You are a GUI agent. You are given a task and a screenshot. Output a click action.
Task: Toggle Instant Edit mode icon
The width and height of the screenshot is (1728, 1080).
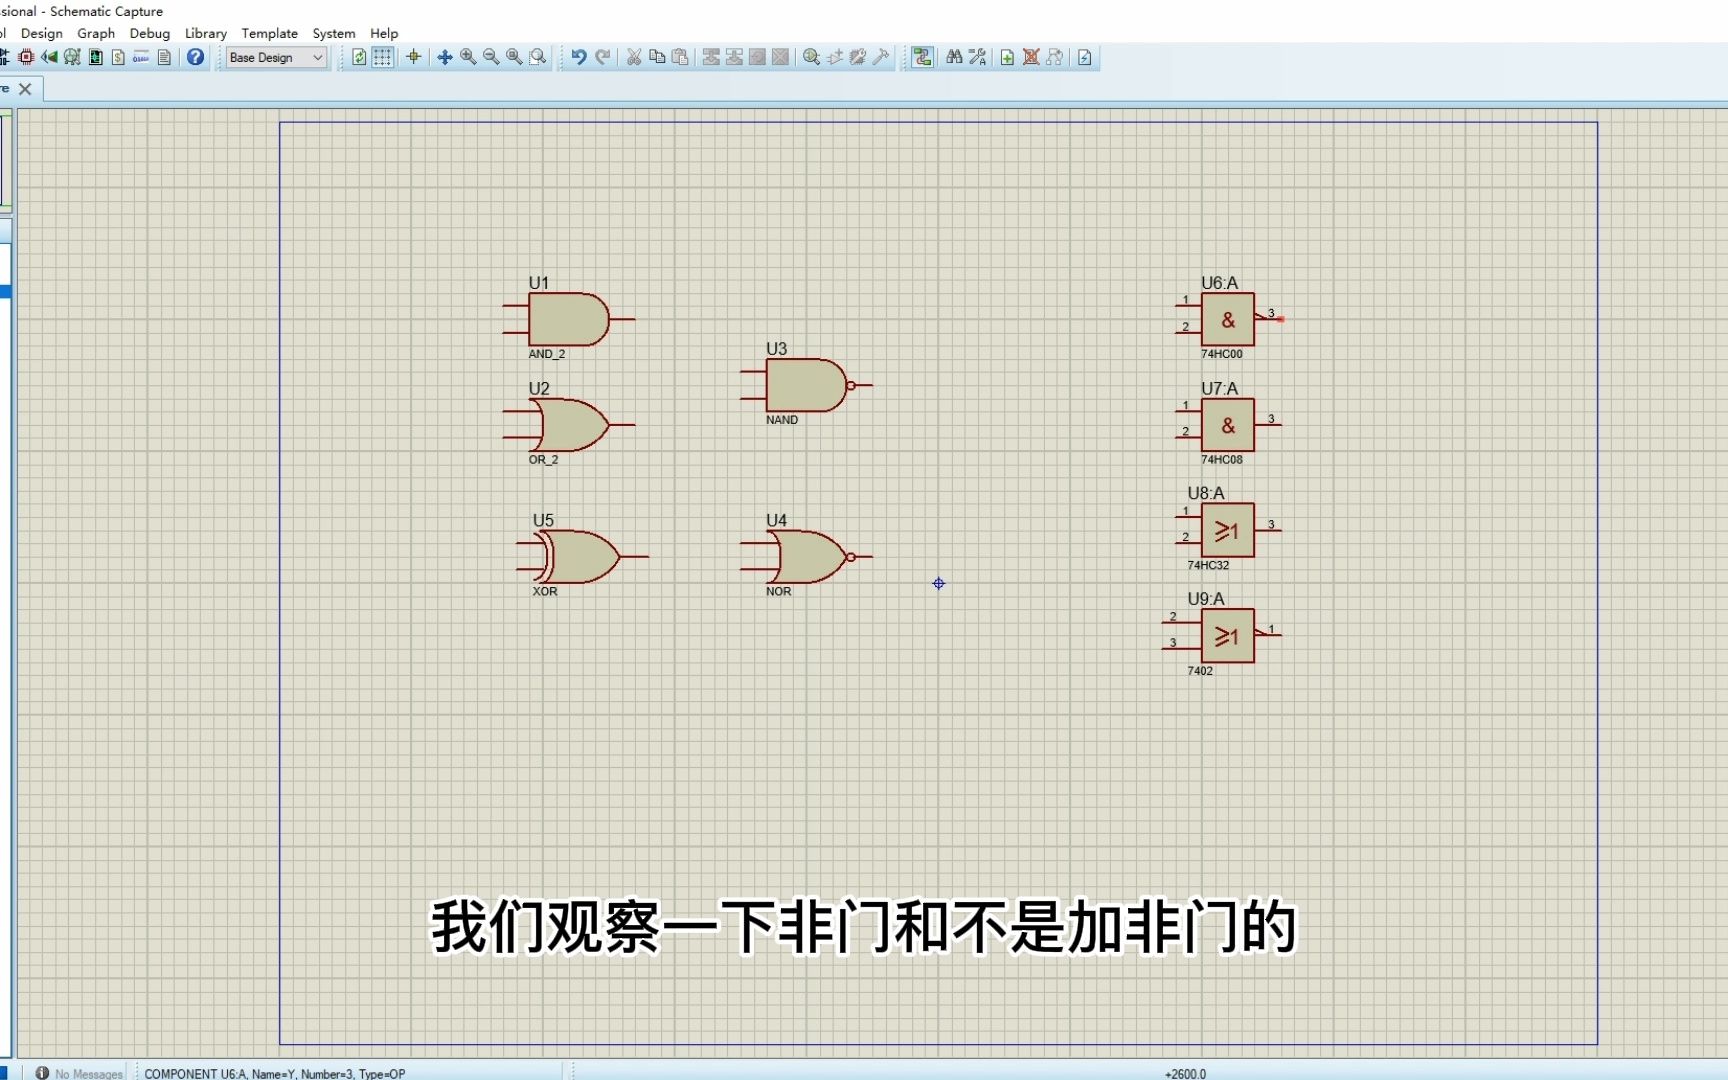pyautogui.click(x=1085, y=57)
